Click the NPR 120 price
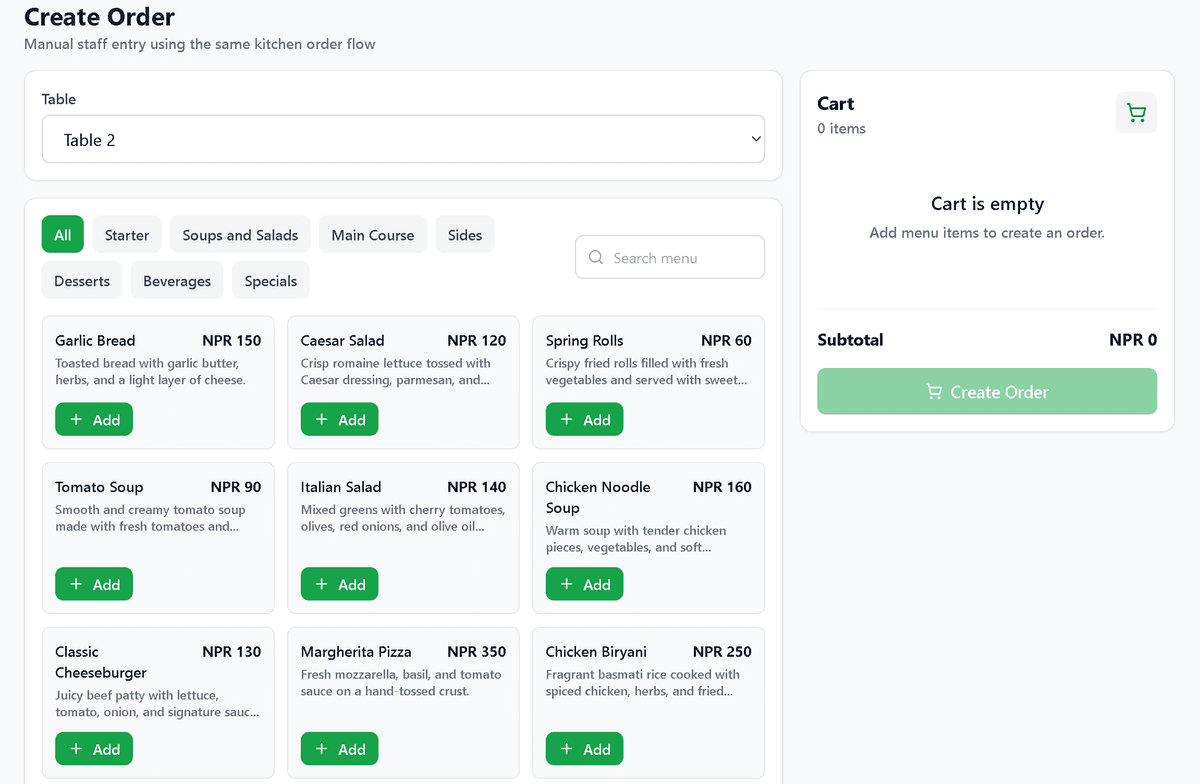The height and width of the screenshot is (784, 1200). 477,340
